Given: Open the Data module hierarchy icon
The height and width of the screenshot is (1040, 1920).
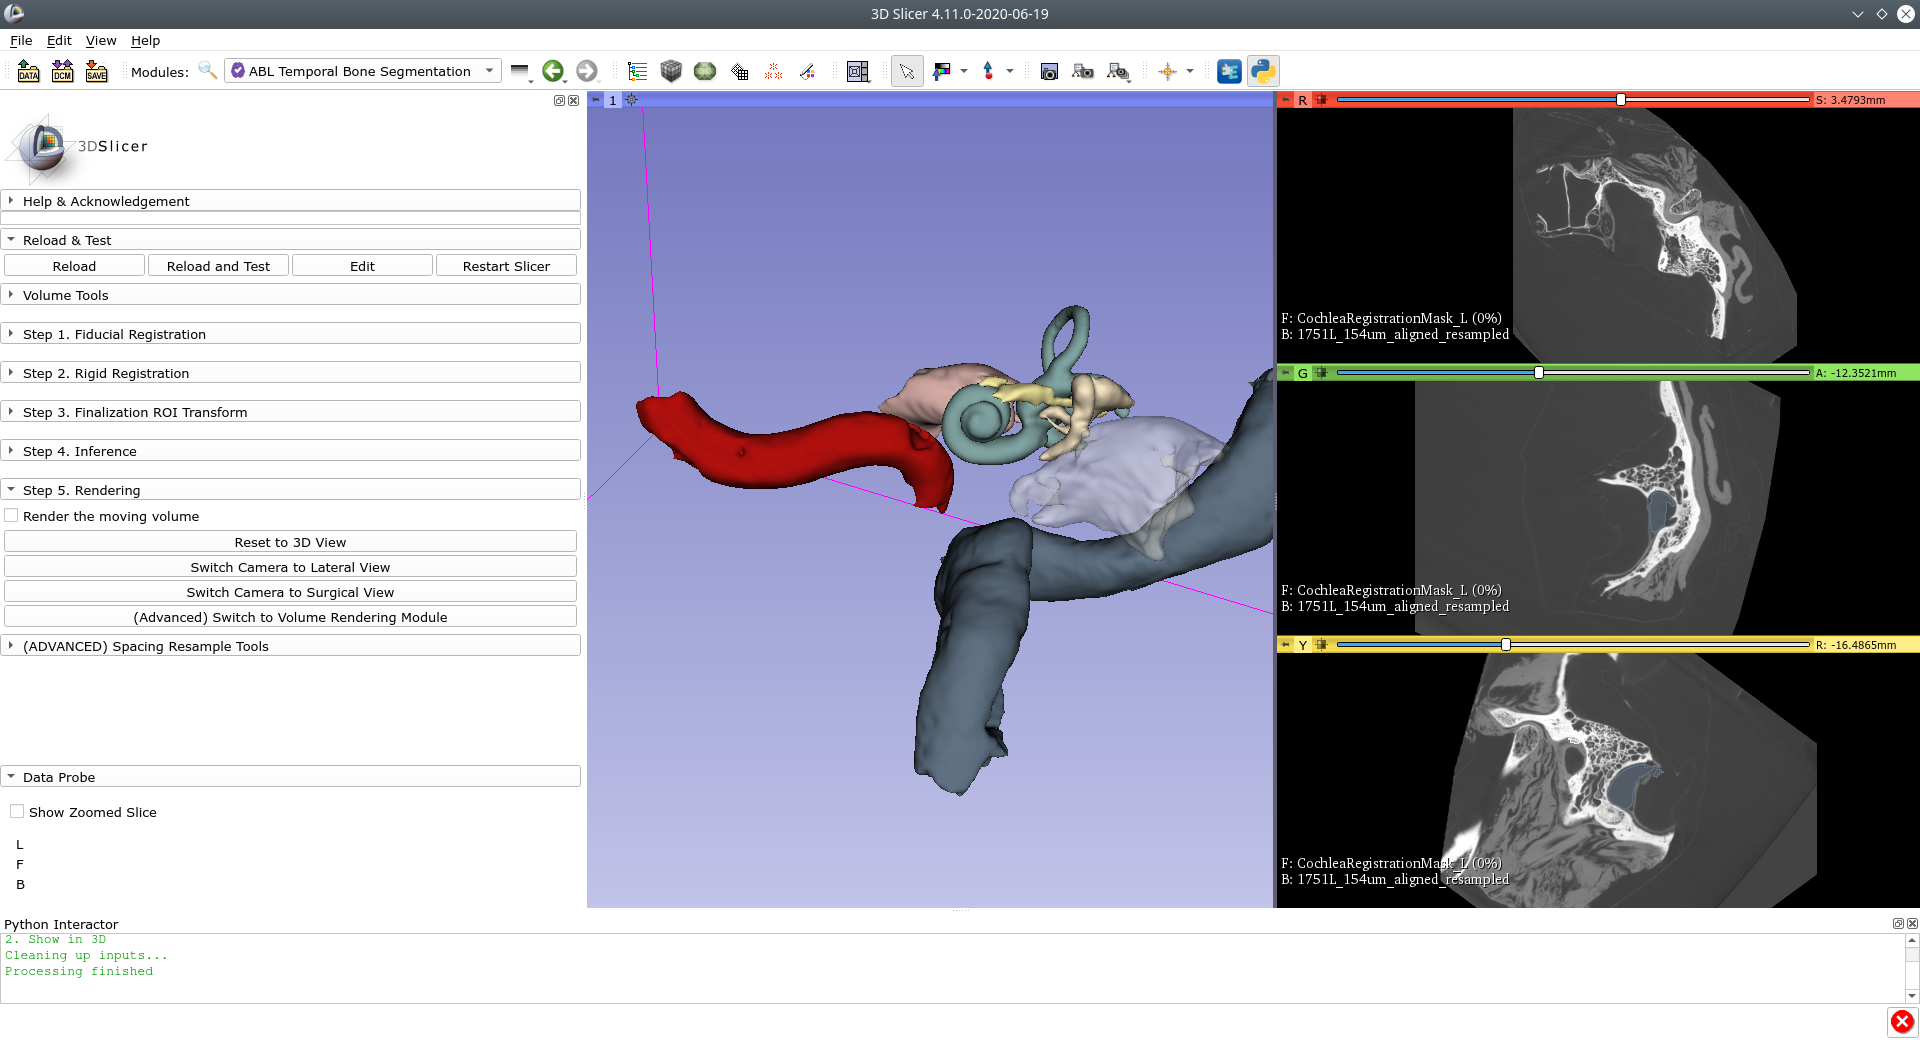Looking at the screenshot, I should pos(637,71).
